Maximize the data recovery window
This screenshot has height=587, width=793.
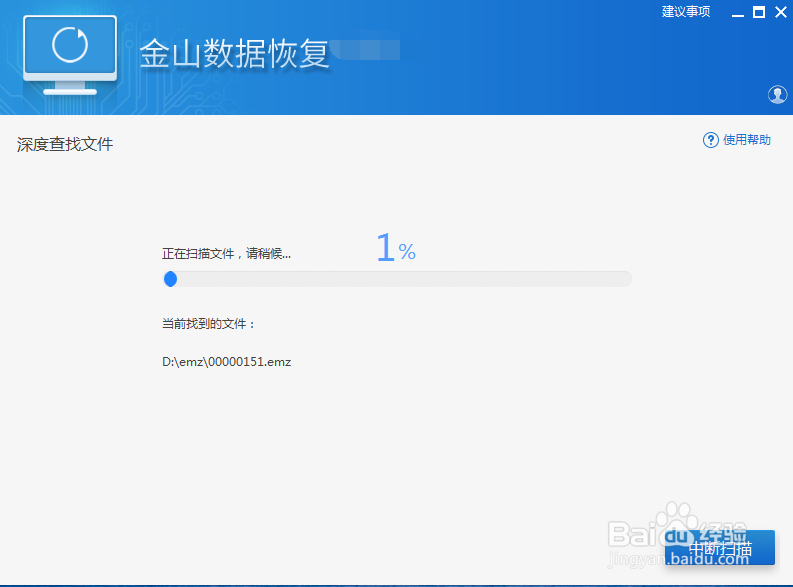[x=759, y=12]
